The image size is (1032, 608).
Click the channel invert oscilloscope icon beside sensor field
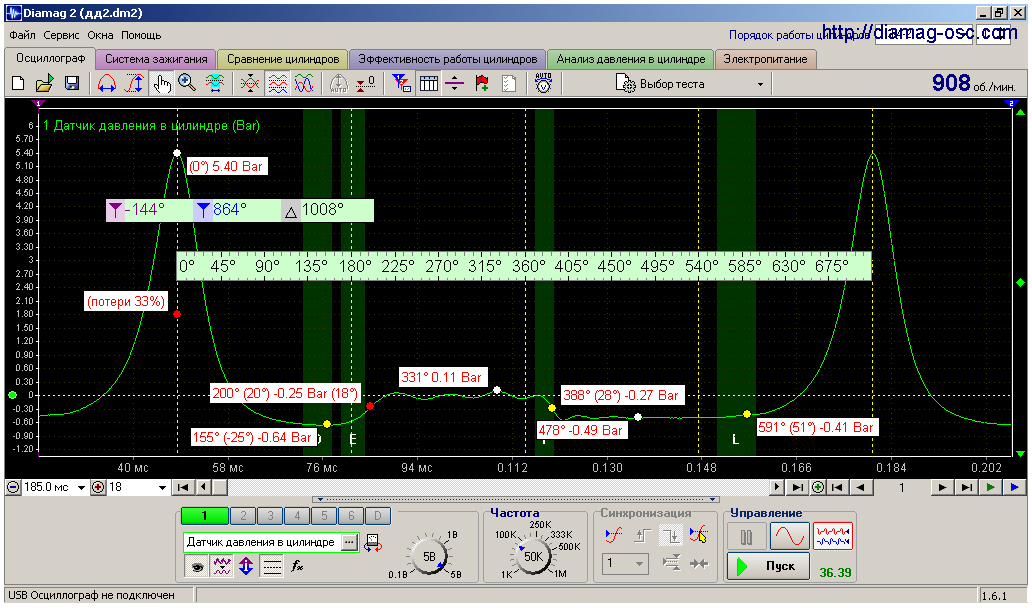click(373, 542)
